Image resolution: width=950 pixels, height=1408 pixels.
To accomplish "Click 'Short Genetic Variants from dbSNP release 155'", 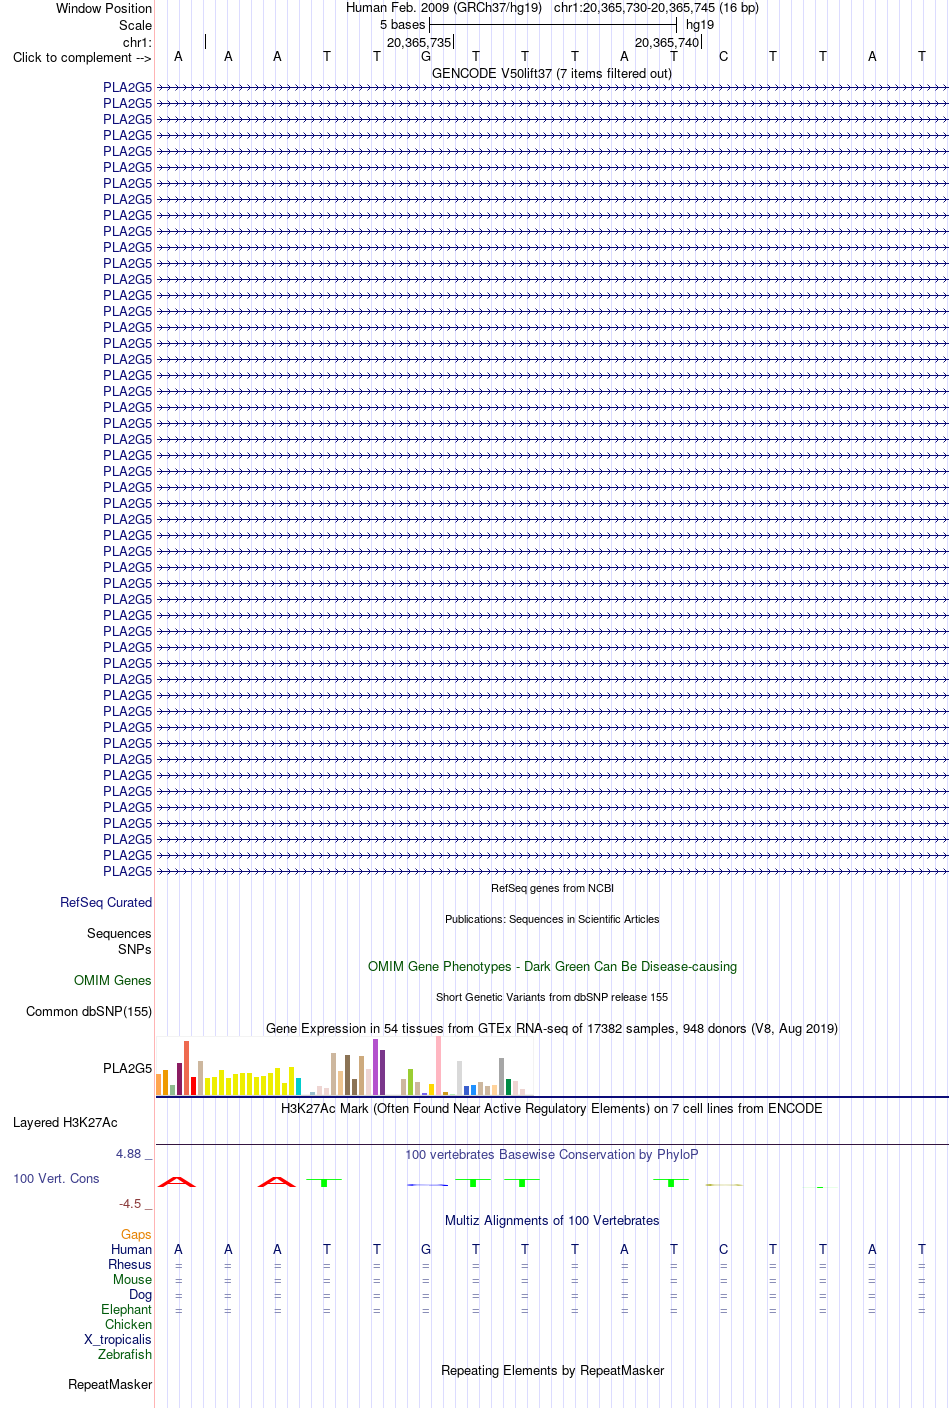I will (x=552, y=997).
